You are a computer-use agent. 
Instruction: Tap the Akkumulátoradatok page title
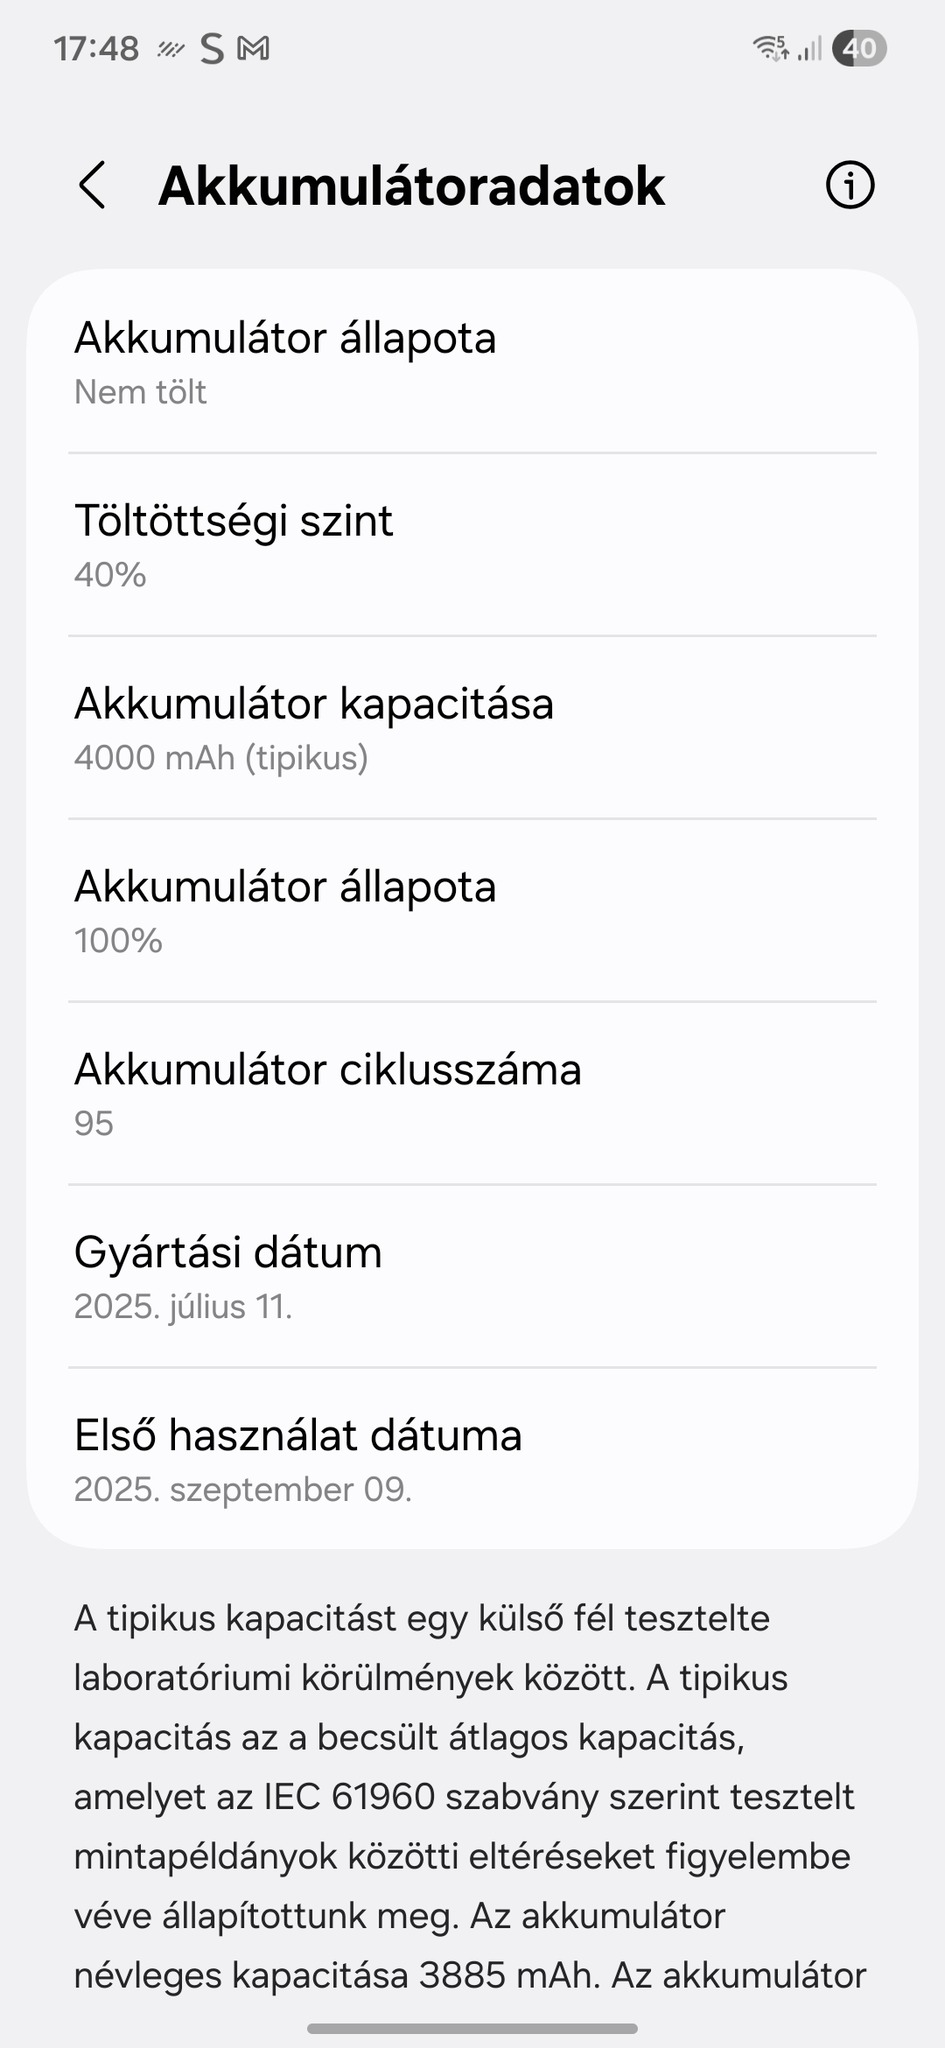point(411,186)
